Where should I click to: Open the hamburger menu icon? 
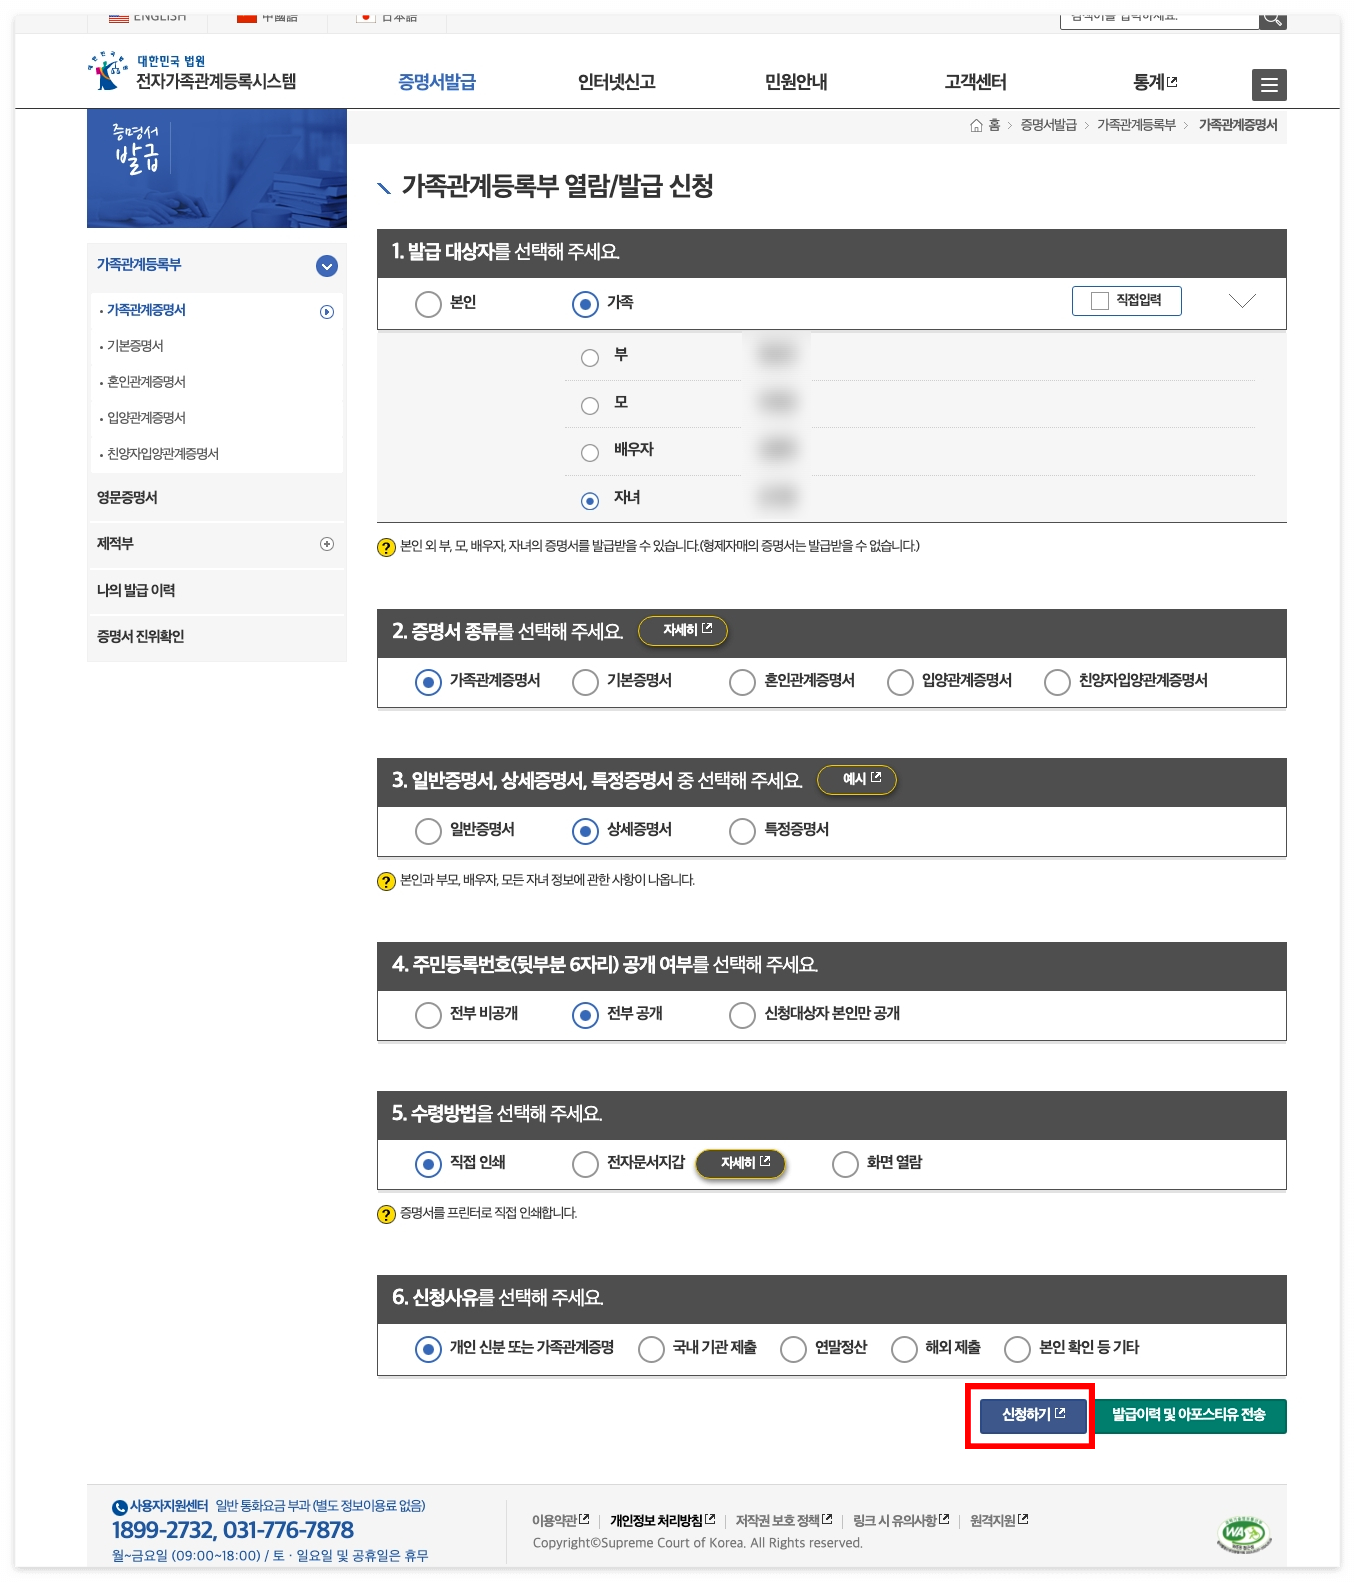point(1269,85)
